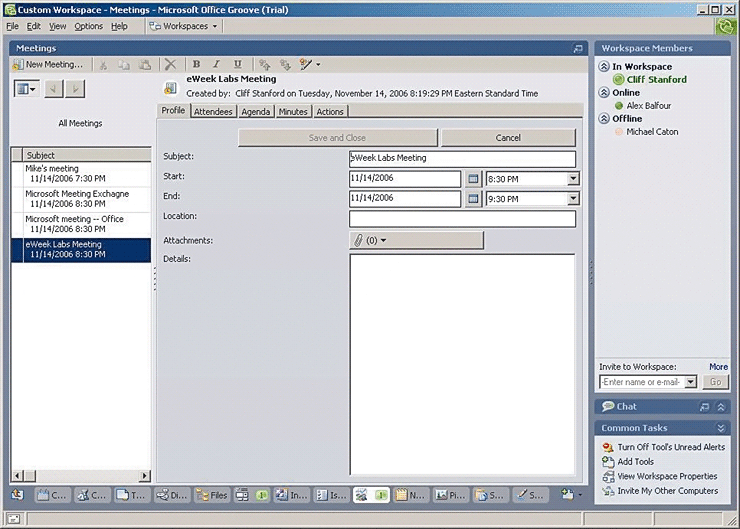This screenshot has width=740, height=529.
Task: Click inside the Details text area
Action: [462, 364]
